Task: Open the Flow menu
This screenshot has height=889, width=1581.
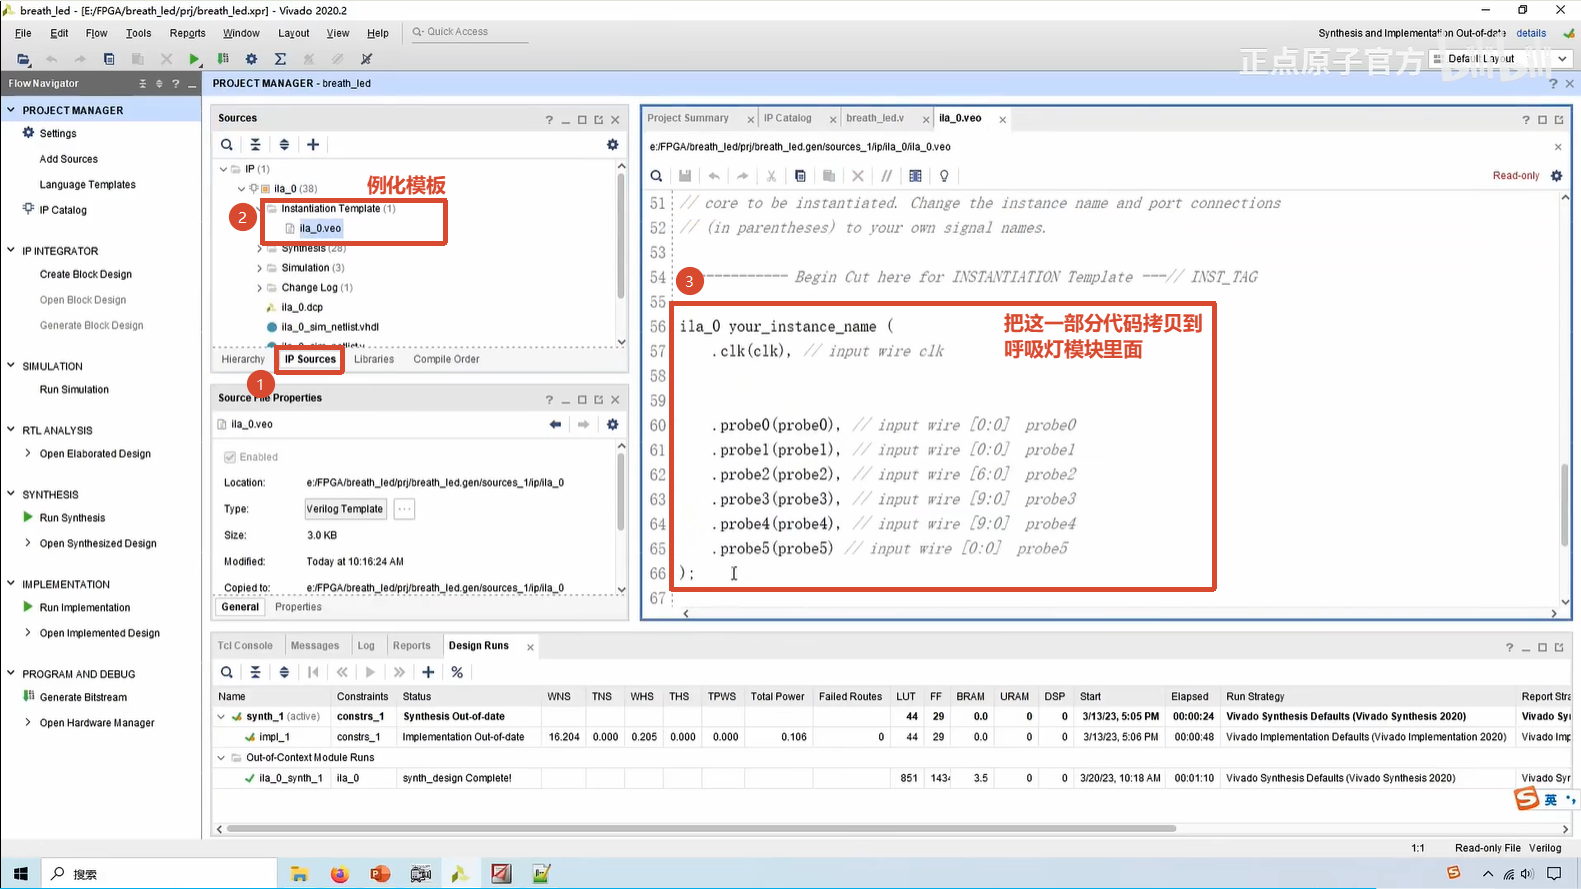Action: click(96, 33)
